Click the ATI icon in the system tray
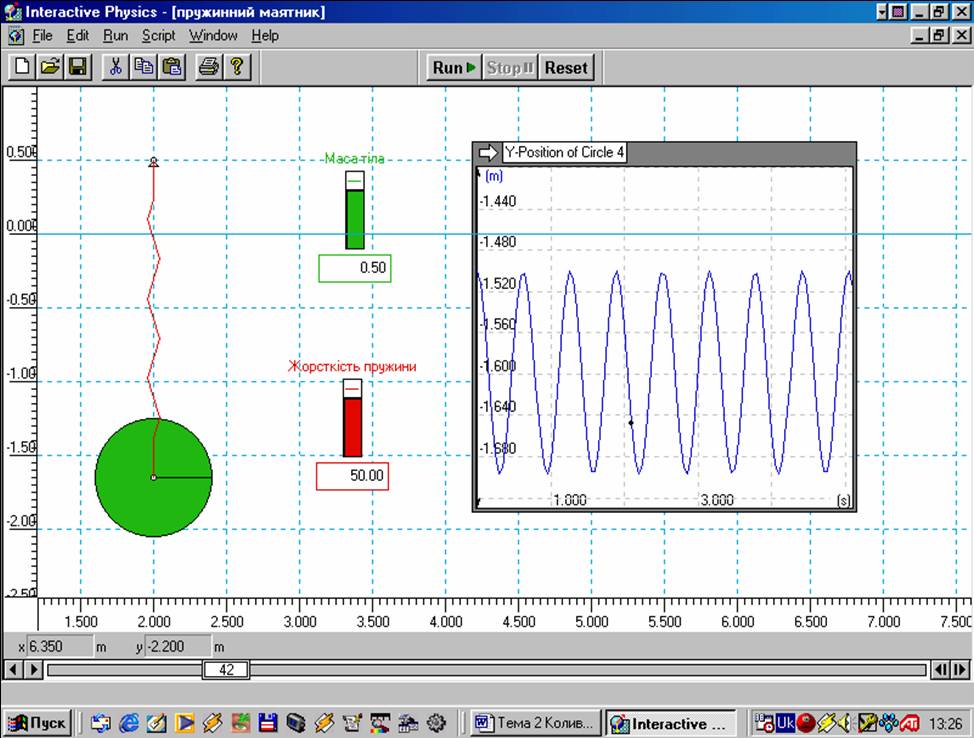 coord(910,722)
